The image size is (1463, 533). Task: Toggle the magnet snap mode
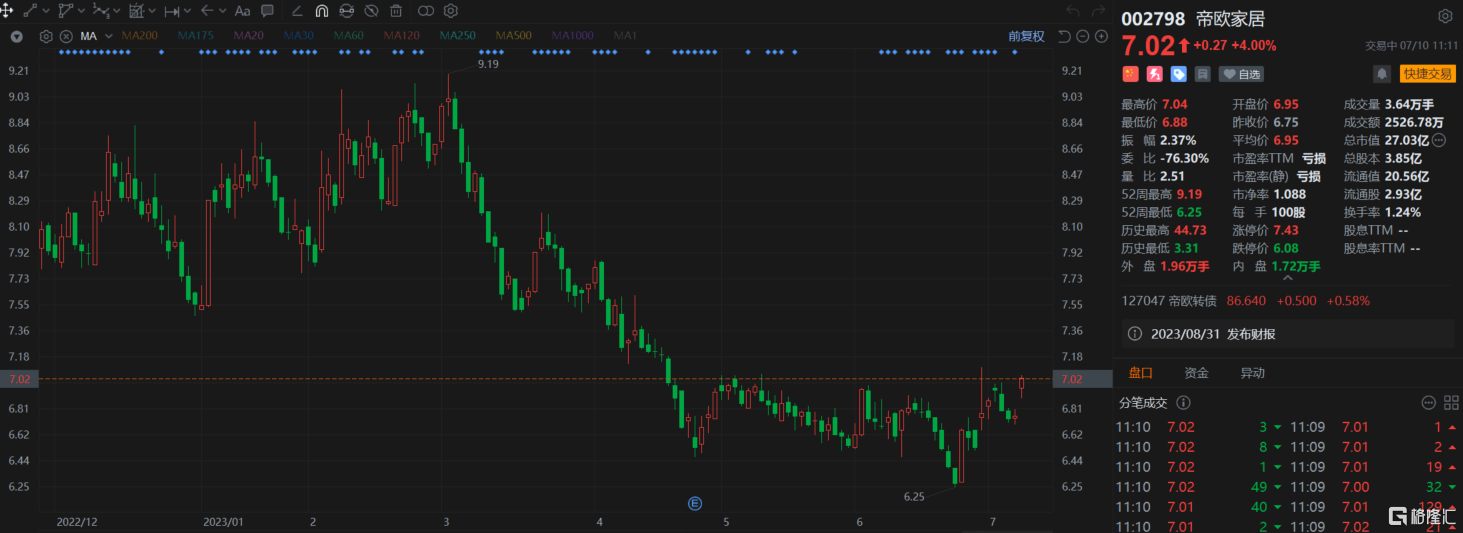(321, 11)
